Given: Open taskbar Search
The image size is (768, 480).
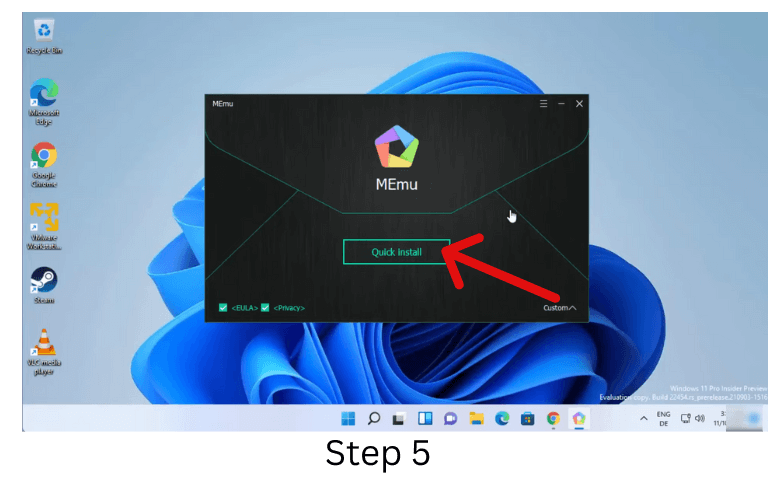Looking at the screenshot, I should coord(374,418).
